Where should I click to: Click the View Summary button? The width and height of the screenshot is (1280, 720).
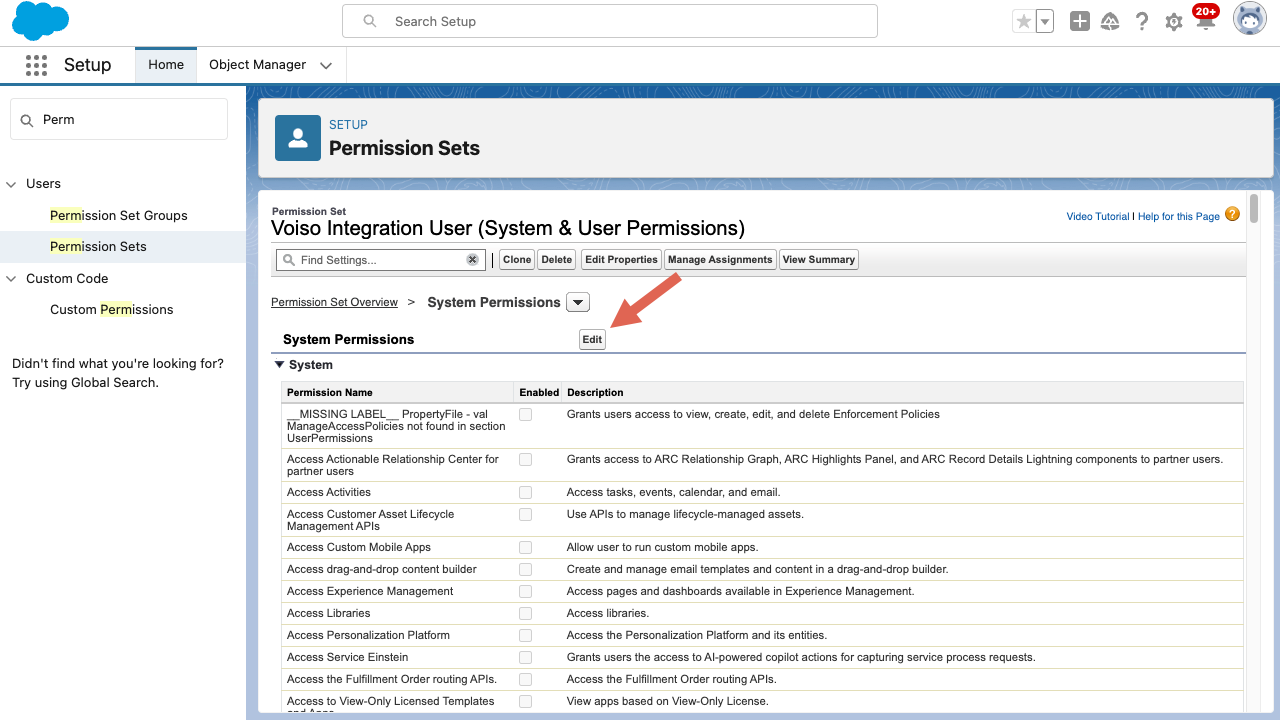click(819, 260)
